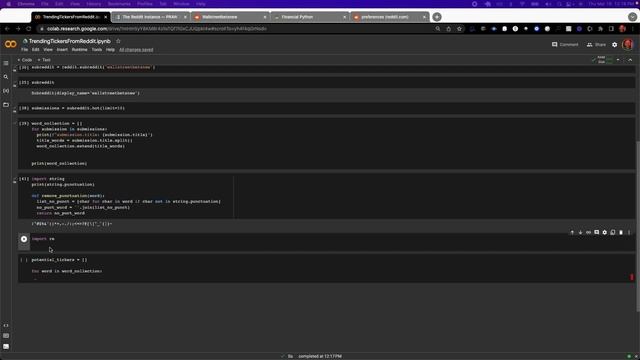This screenshot has width=640, height=360.
Task: Star the TrendingTickersFromReddit notebook
Action: pos(118,41)
